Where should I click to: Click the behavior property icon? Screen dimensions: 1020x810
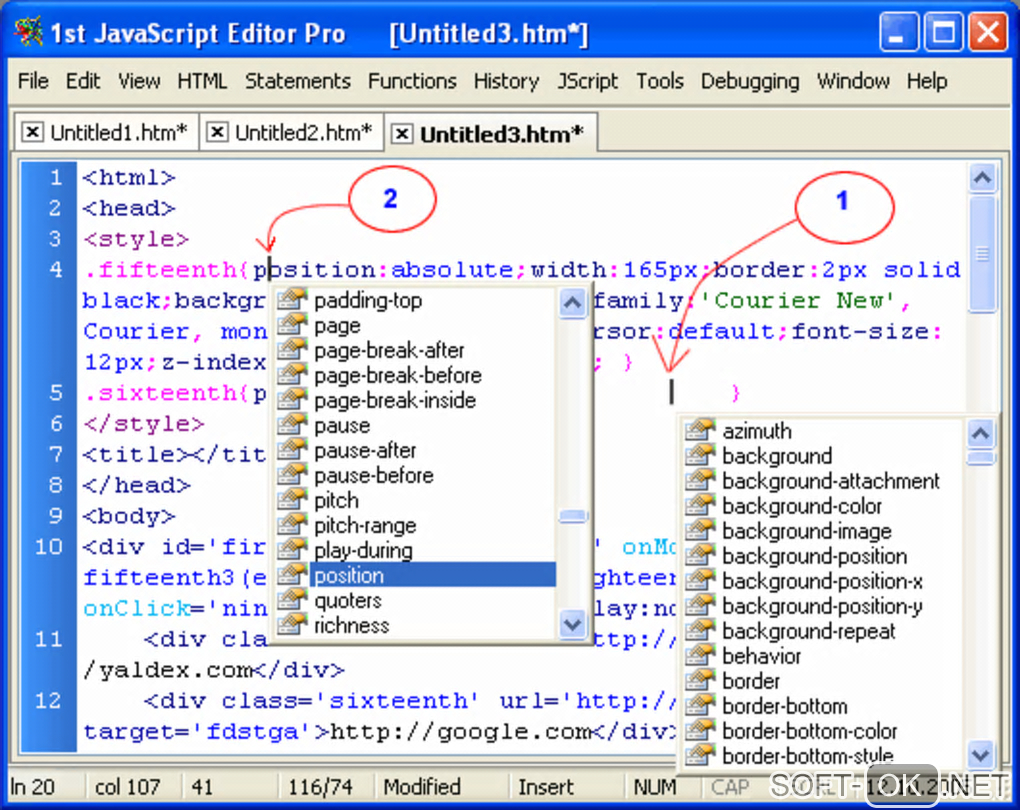click(x=701, y=656)
